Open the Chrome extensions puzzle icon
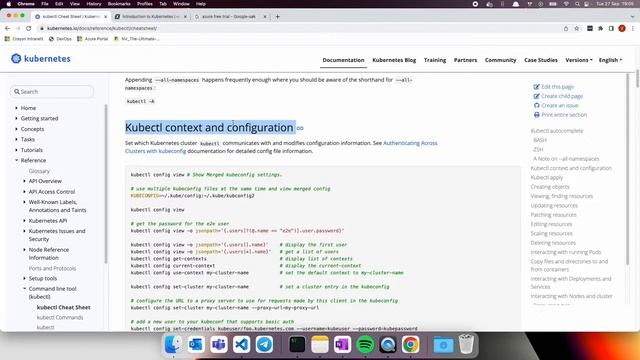The height and width of the screenshot is (360, 640). [600, 28]
